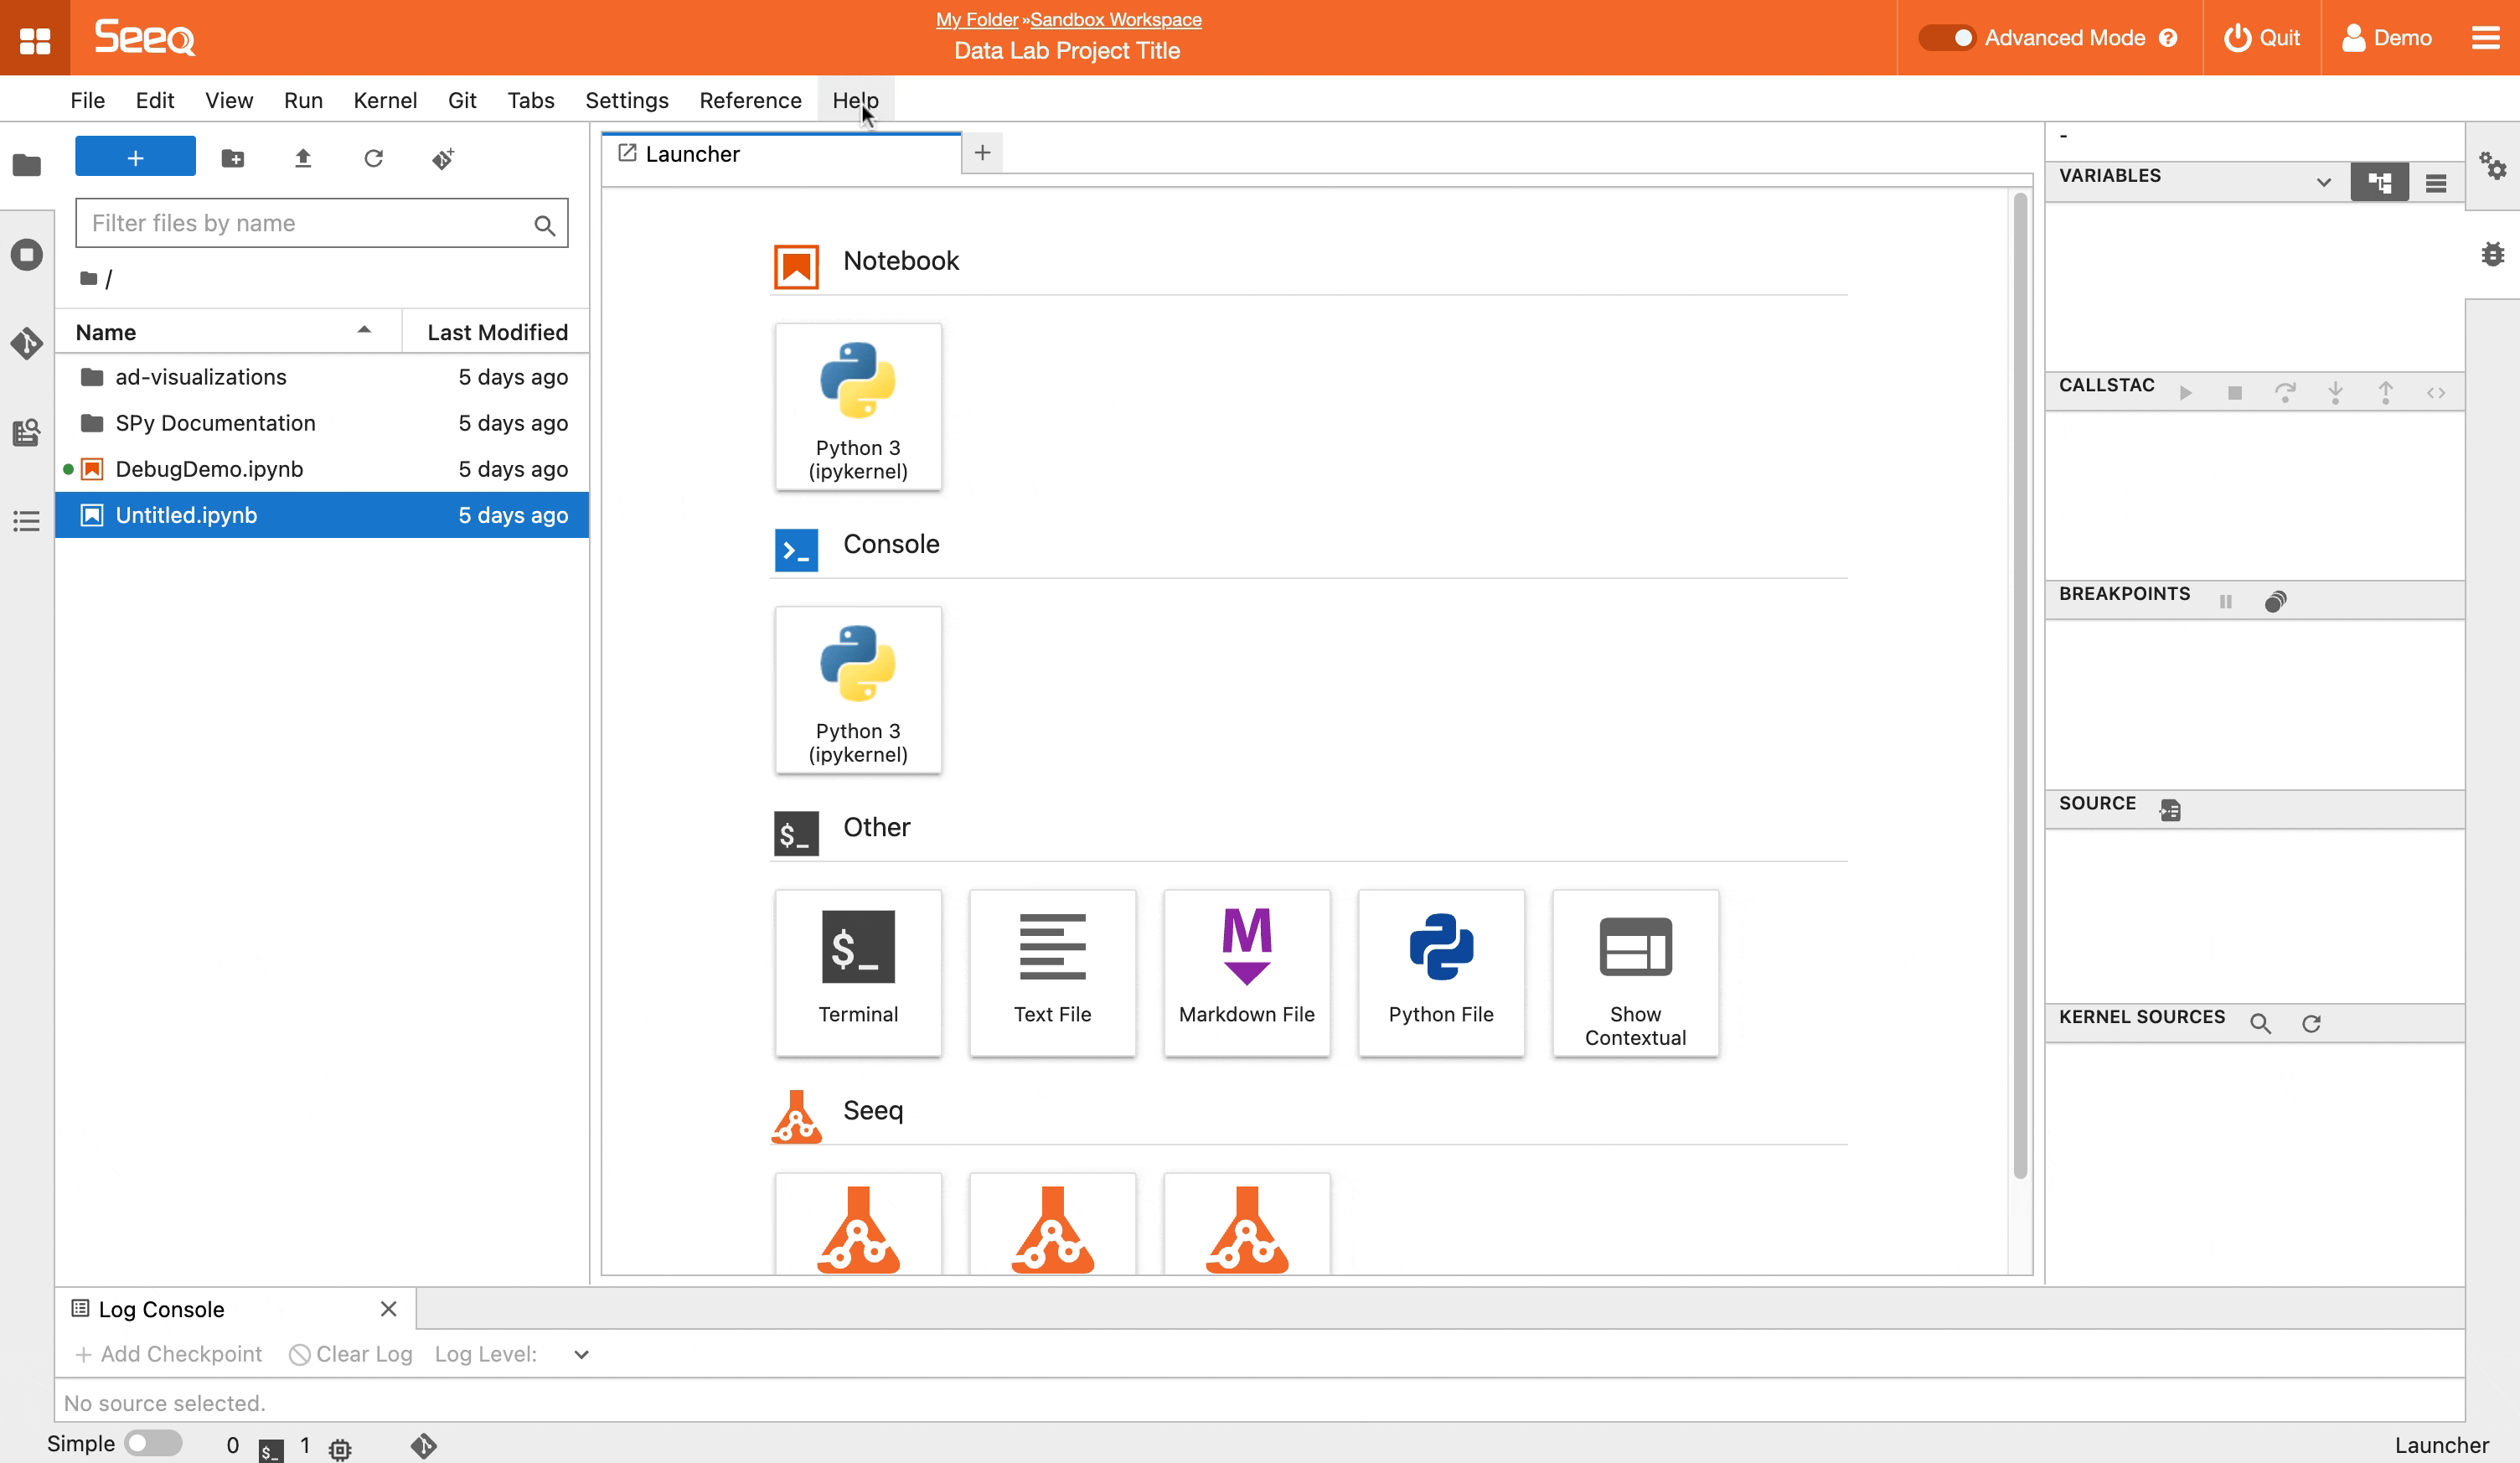Open the Kernel menu
Screen dimensions: 2520x1463
(385, 100)
